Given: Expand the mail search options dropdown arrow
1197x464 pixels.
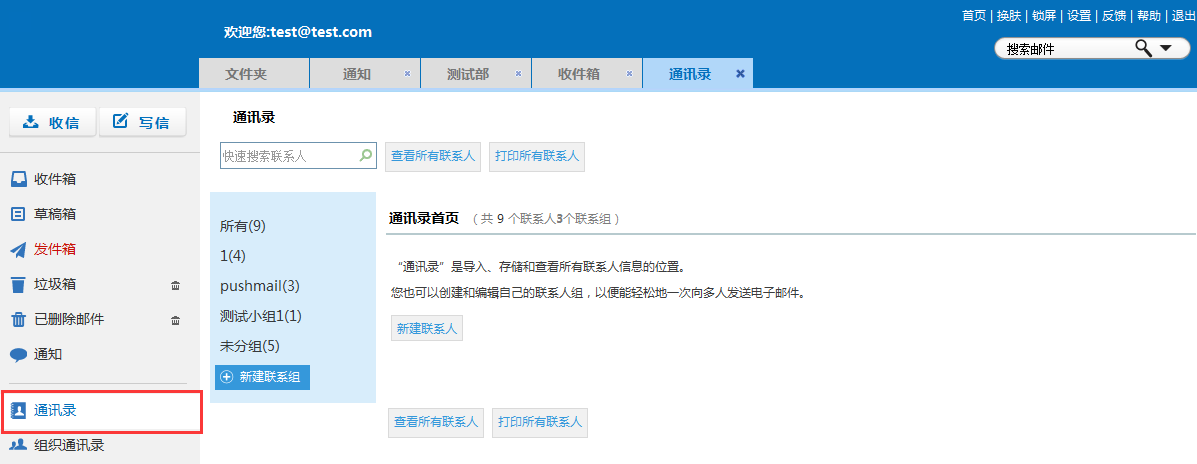Looking at the screenshot, I should 1165,48.
